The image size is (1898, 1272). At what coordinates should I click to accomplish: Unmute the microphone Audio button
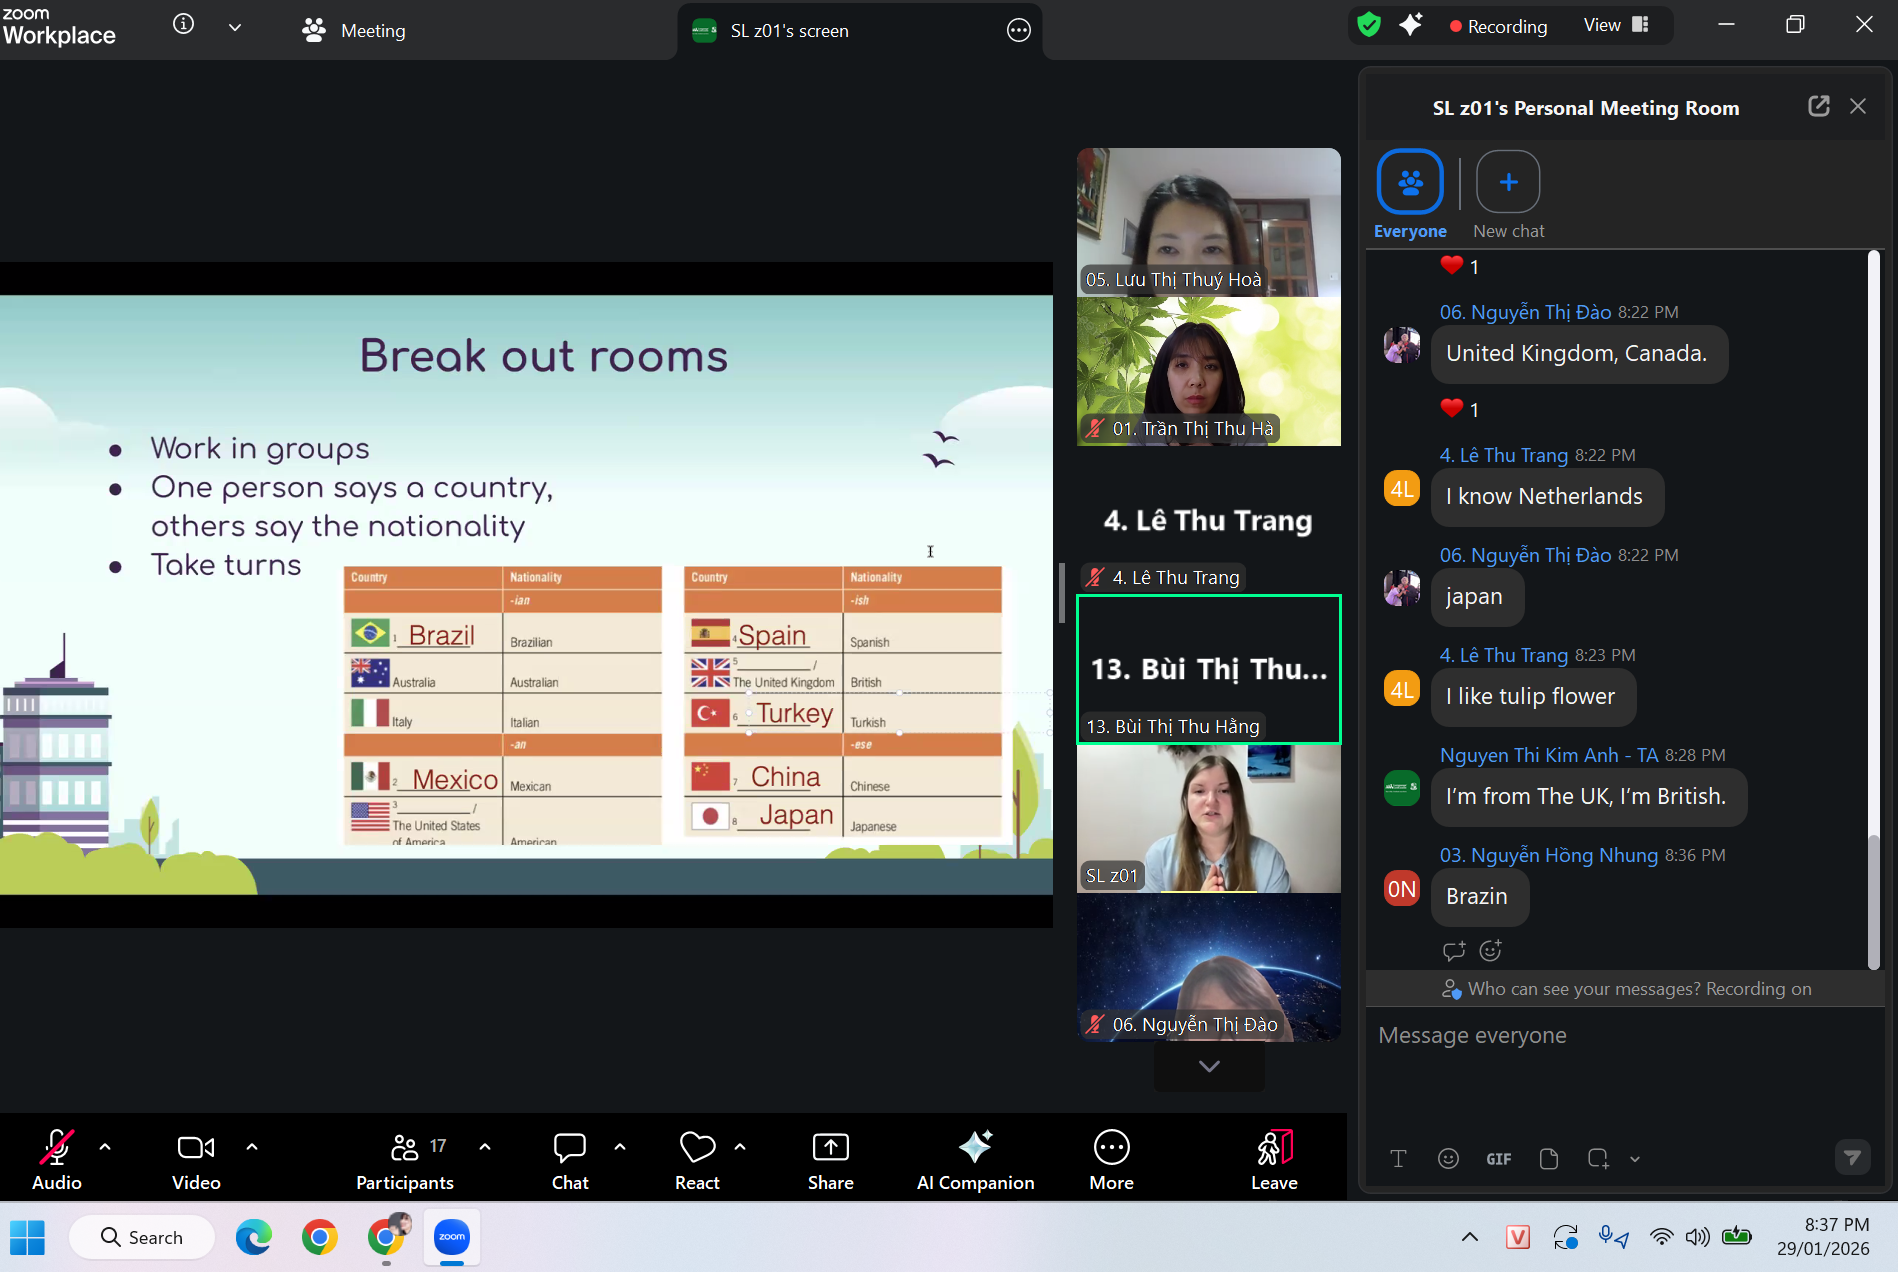[57, 1160]
